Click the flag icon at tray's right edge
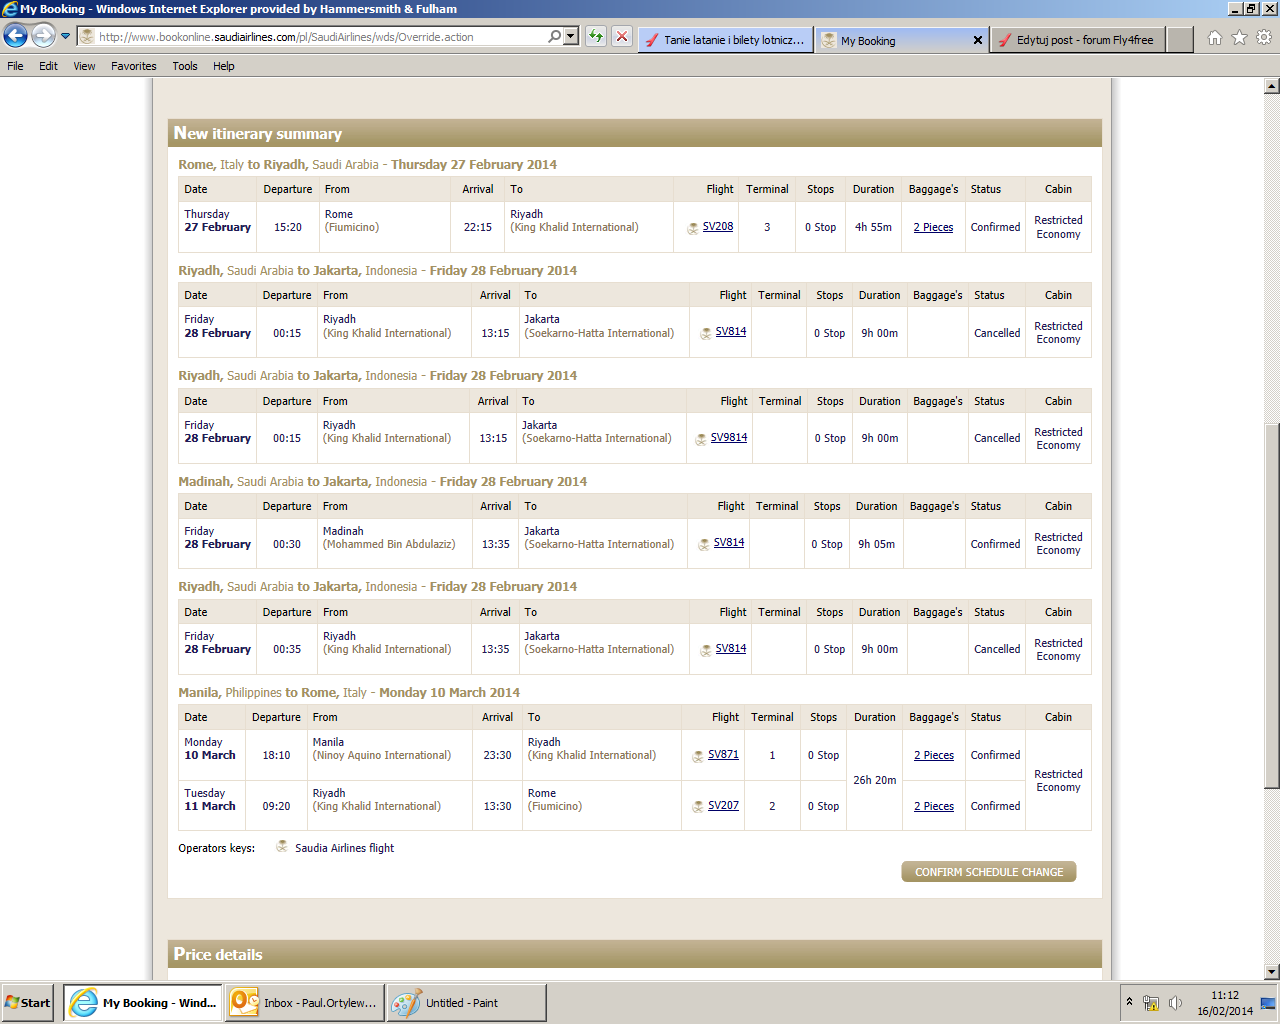The width and height of the screenshot is (1280, 1024). [1268, 1003]
